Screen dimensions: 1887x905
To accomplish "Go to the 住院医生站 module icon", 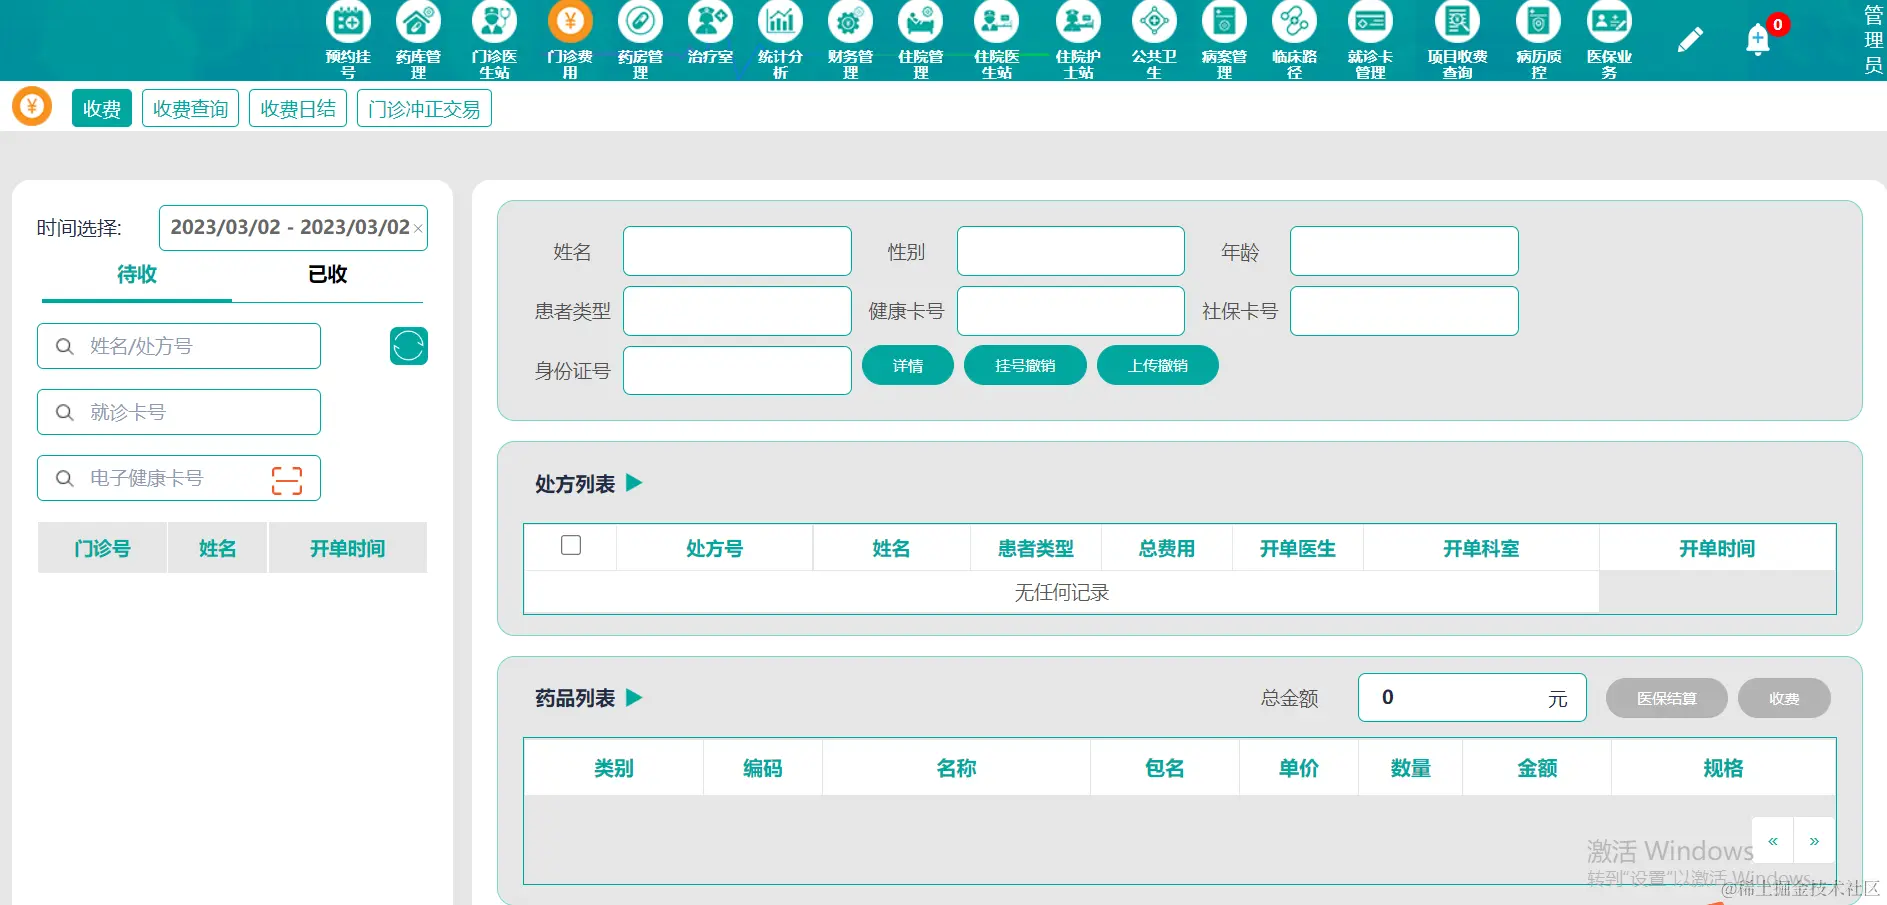I will [x=997, y=22].
